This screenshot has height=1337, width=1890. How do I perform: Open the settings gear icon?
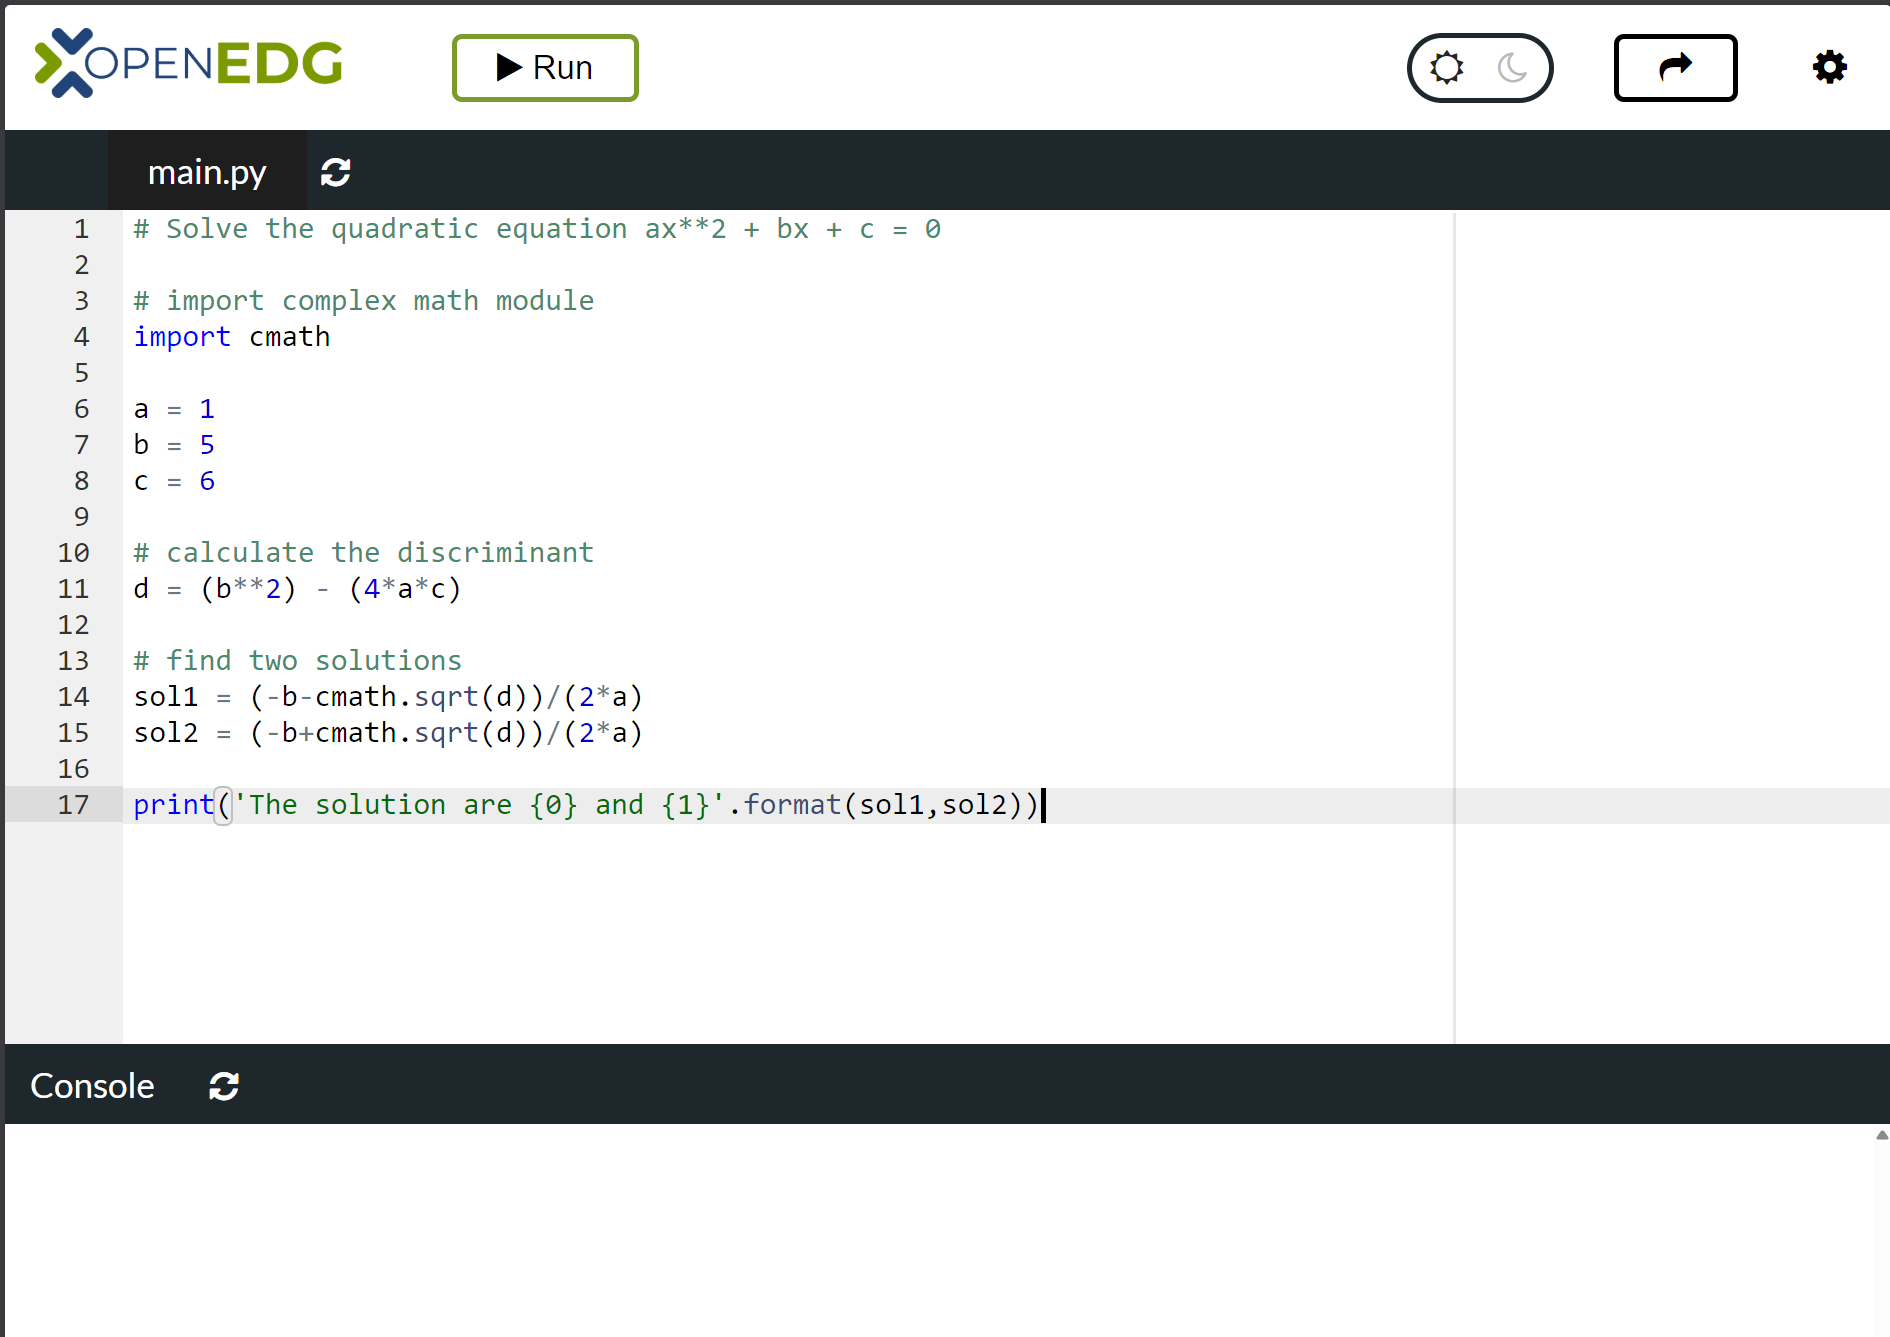[x=1829, y=68]
